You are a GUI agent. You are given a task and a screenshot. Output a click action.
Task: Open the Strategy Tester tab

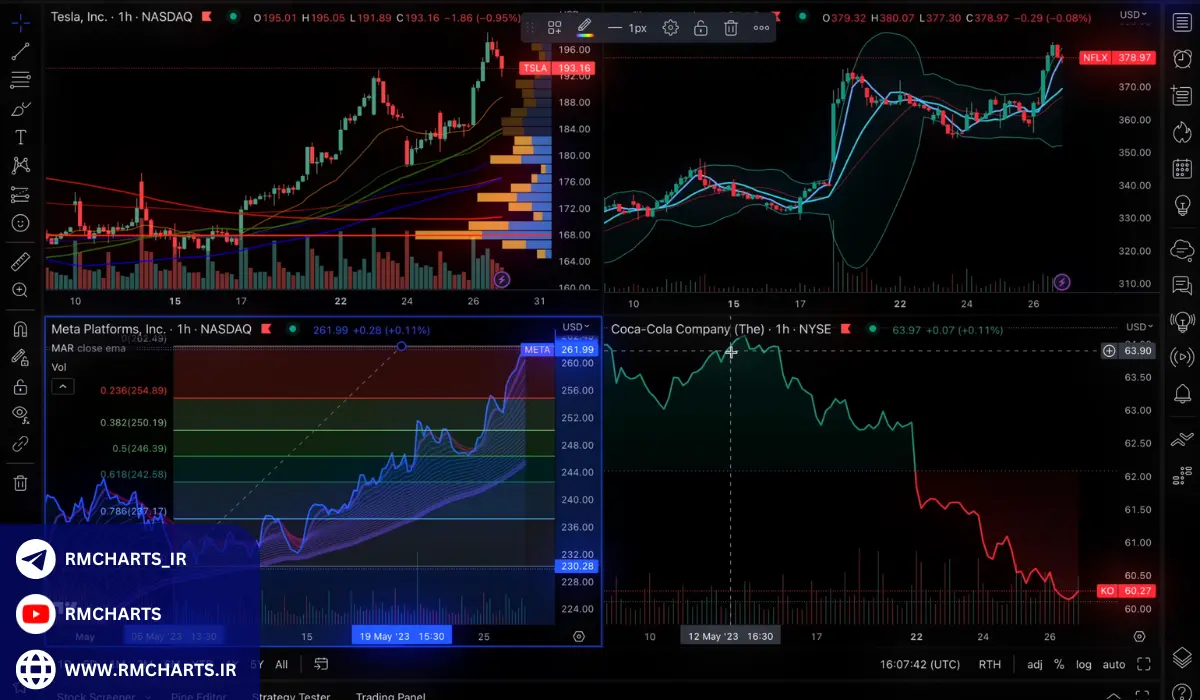pos(291,696)
